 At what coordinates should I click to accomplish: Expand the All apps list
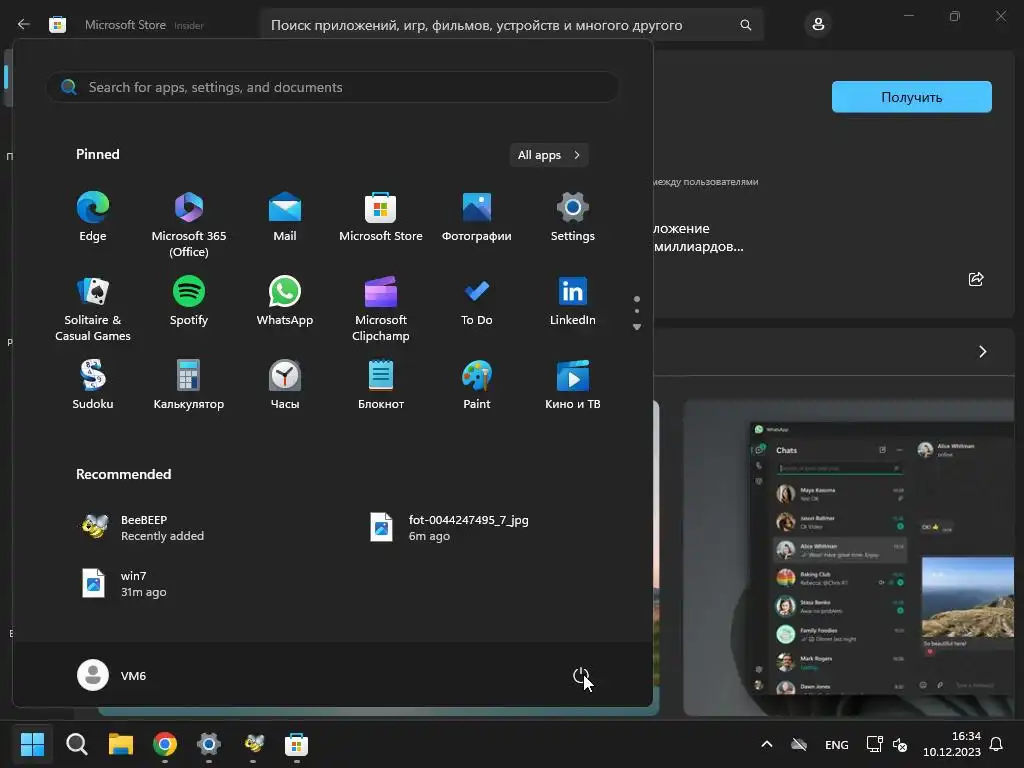[x=549, y=155]
